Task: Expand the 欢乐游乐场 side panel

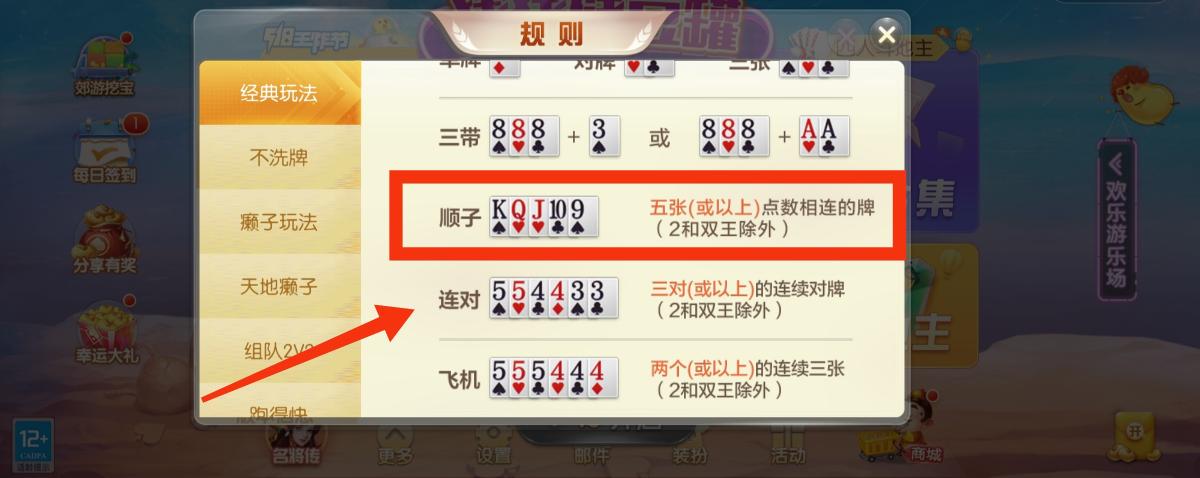Action: pos(1116,221)
